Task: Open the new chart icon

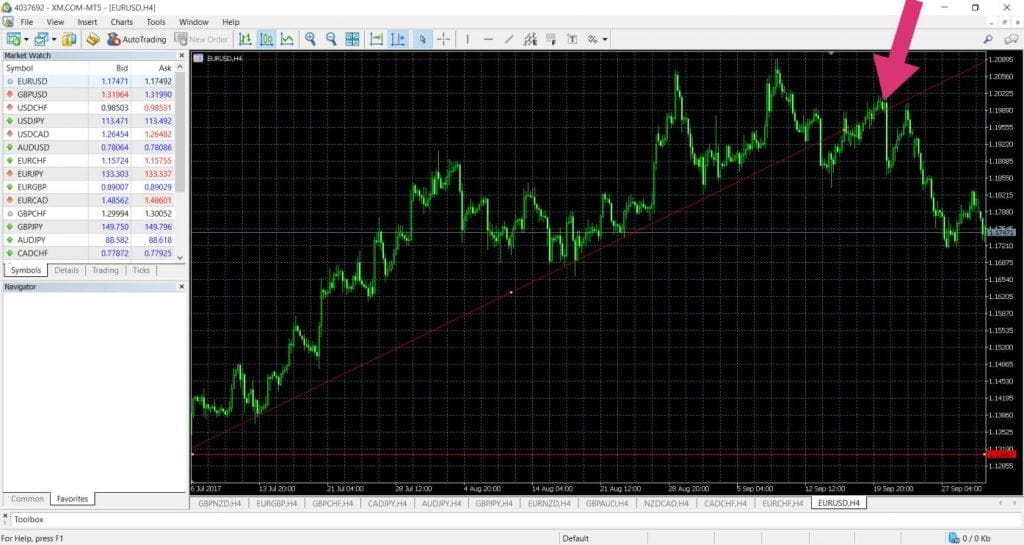Action: (13, 39)
